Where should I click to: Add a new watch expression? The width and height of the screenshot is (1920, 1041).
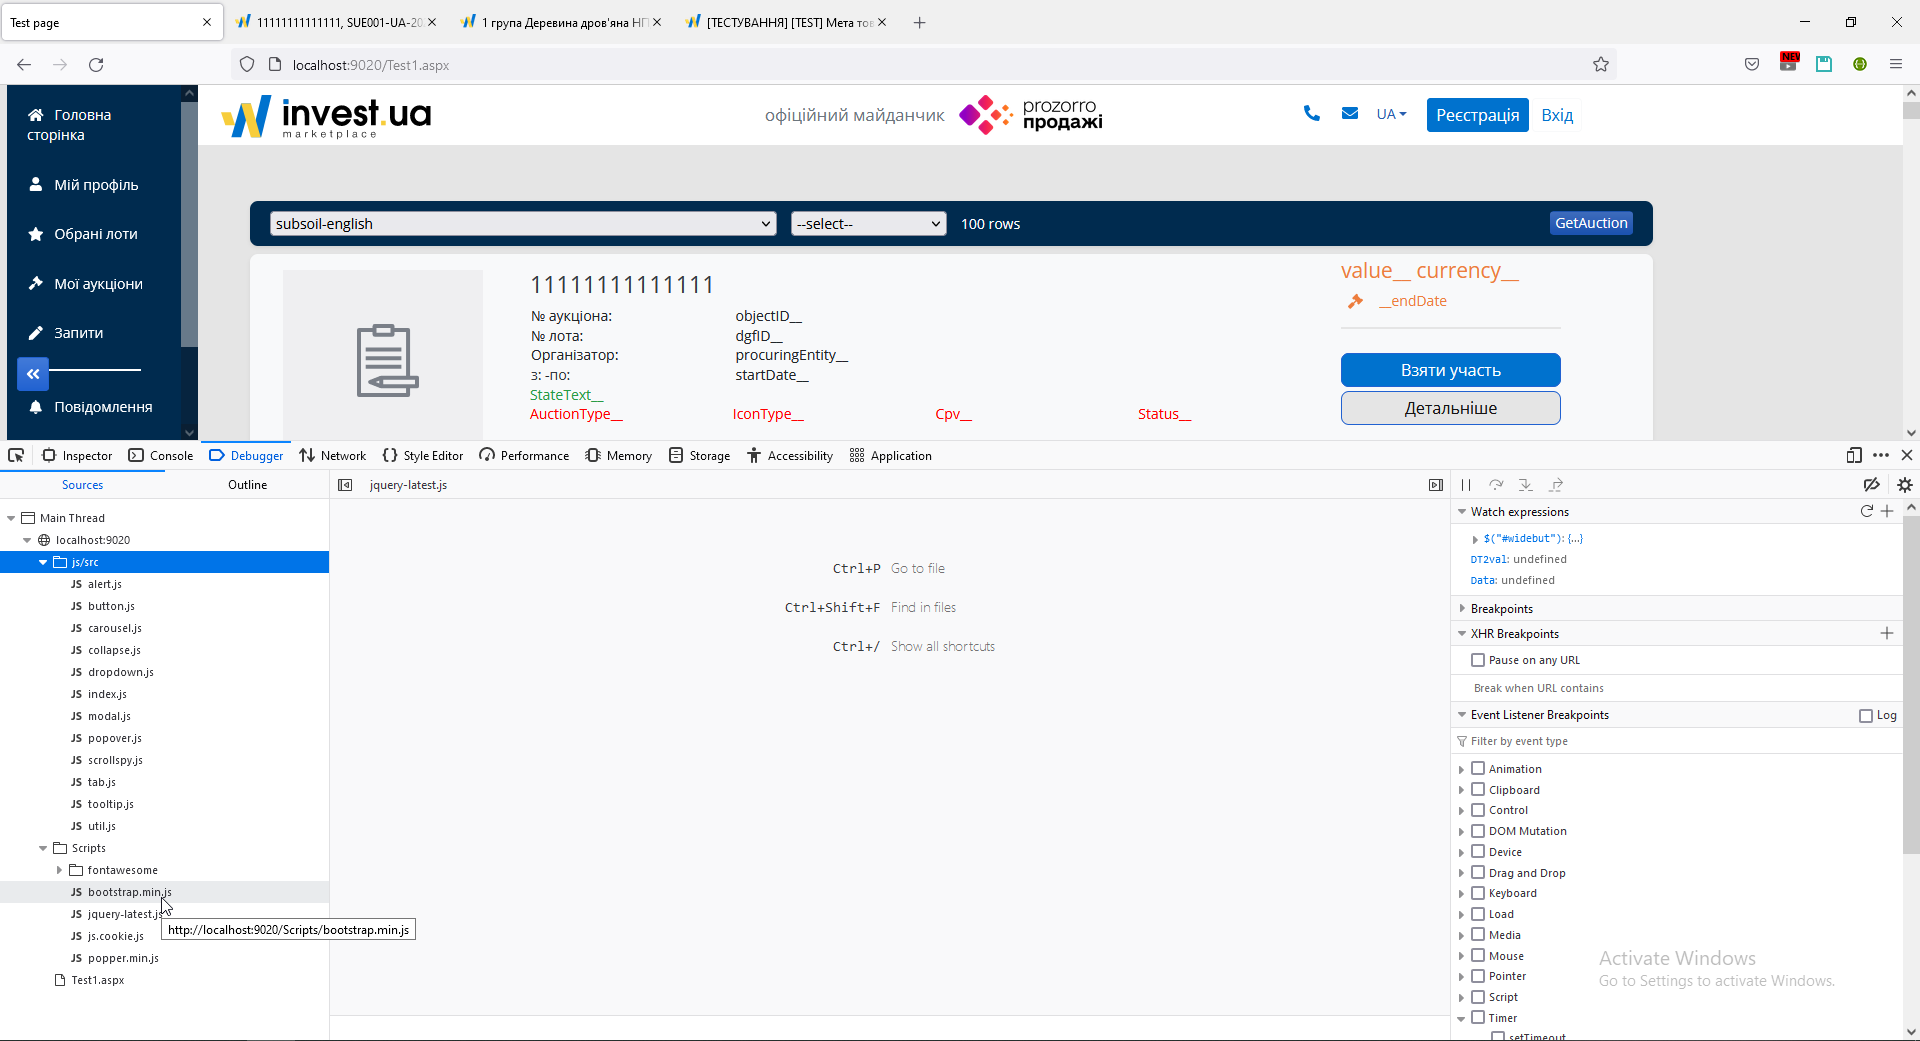(1887, 511)
